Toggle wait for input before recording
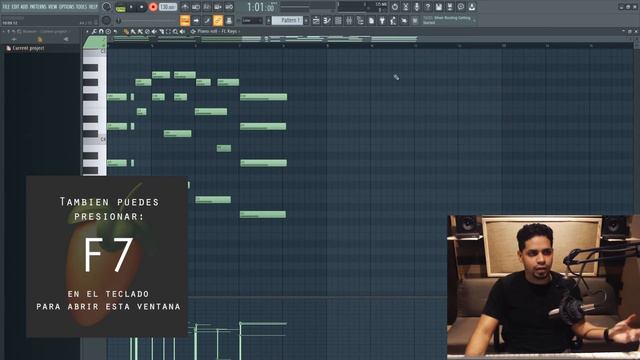The image size is (640, 360). tap(196, 7)
